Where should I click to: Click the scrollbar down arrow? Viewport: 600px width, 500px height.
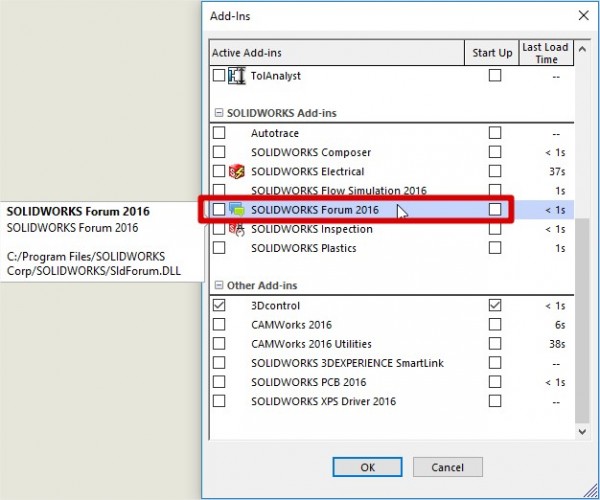[x=582, y=432]
